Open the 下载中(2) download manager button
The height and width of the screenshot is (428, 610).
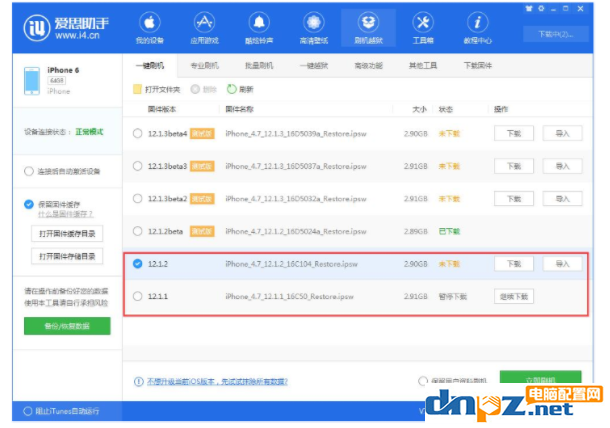pos(556,34)
